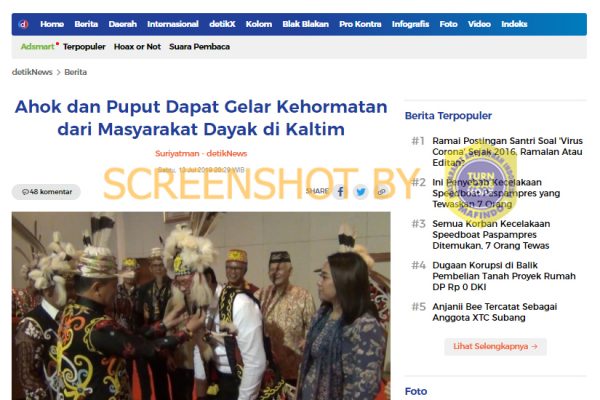Go to the Internasional menu section
This screenshot has width=600, height=400.
pyautogui.click(x=173, y=24)
